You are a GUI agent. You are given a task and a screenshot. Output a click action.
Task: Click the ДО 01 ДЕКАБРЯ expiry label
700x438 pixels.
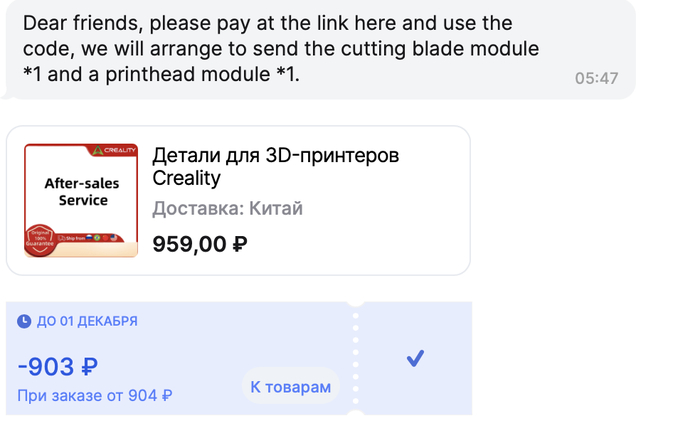87,321
